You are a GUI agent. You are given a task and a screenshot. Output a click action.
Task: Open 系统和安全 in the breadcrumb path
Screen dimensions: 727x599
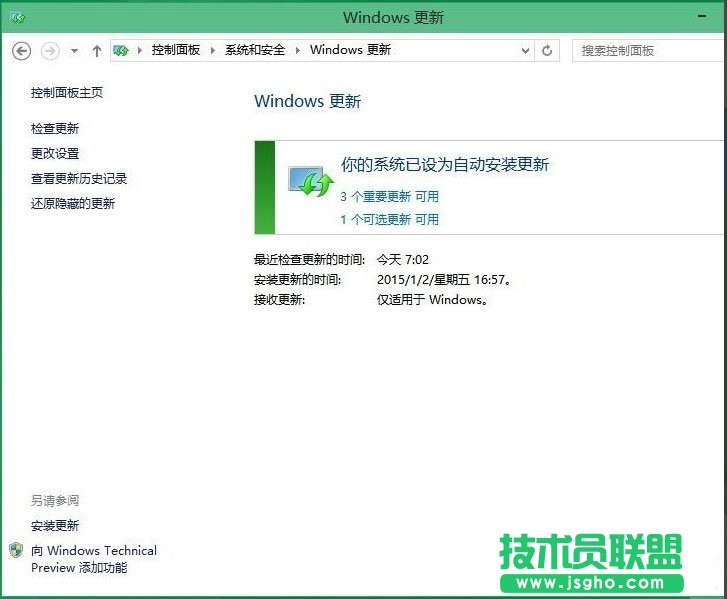tap(255, 50)
